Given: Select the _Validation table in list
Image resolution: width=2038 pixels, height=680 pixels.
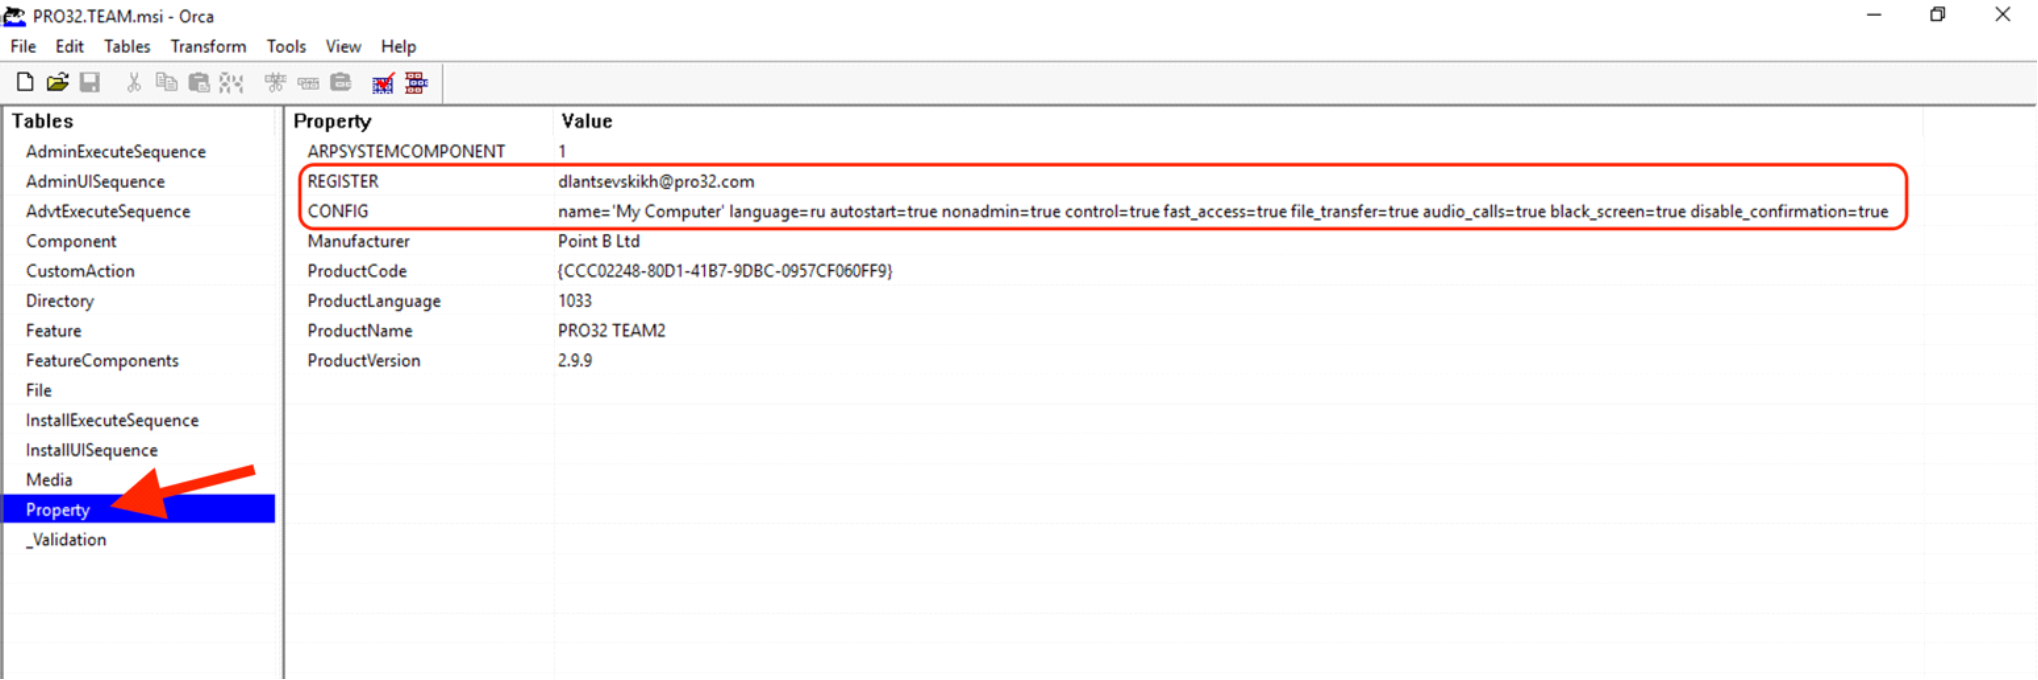Looking at the screenshot, I should coord(66,540).
